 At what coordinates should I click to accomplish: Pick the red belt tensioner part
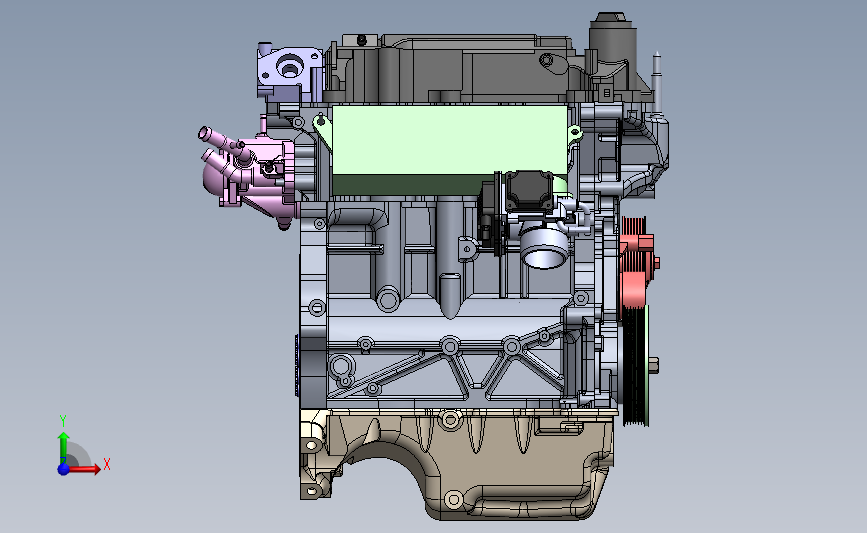(x=636, y=263)
